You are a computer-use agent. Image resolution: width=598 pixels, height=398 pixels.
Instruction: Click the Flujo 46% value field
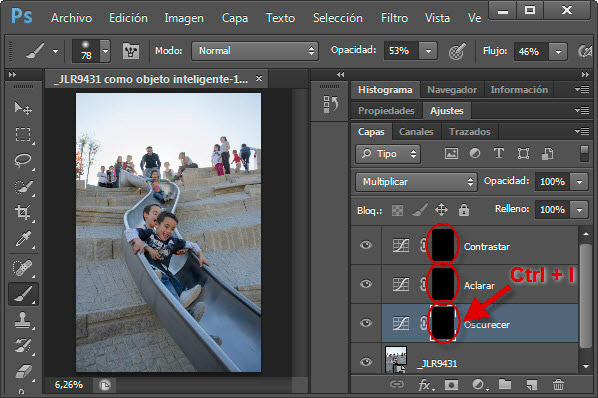pos(531,51)
